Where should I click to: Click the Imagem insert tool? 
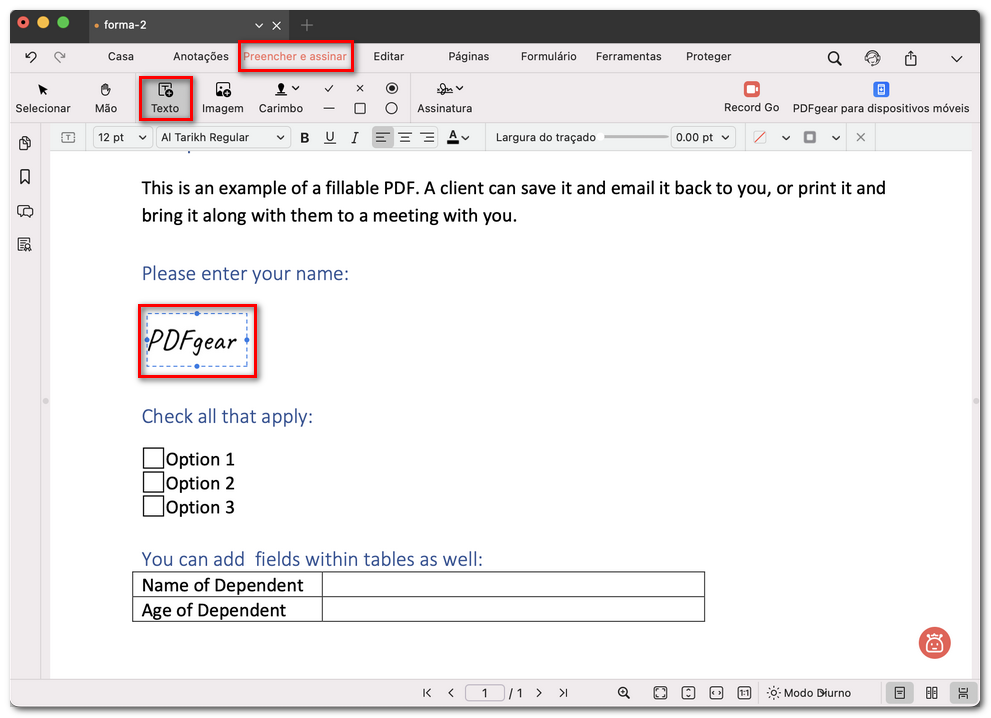pos(222,97)
